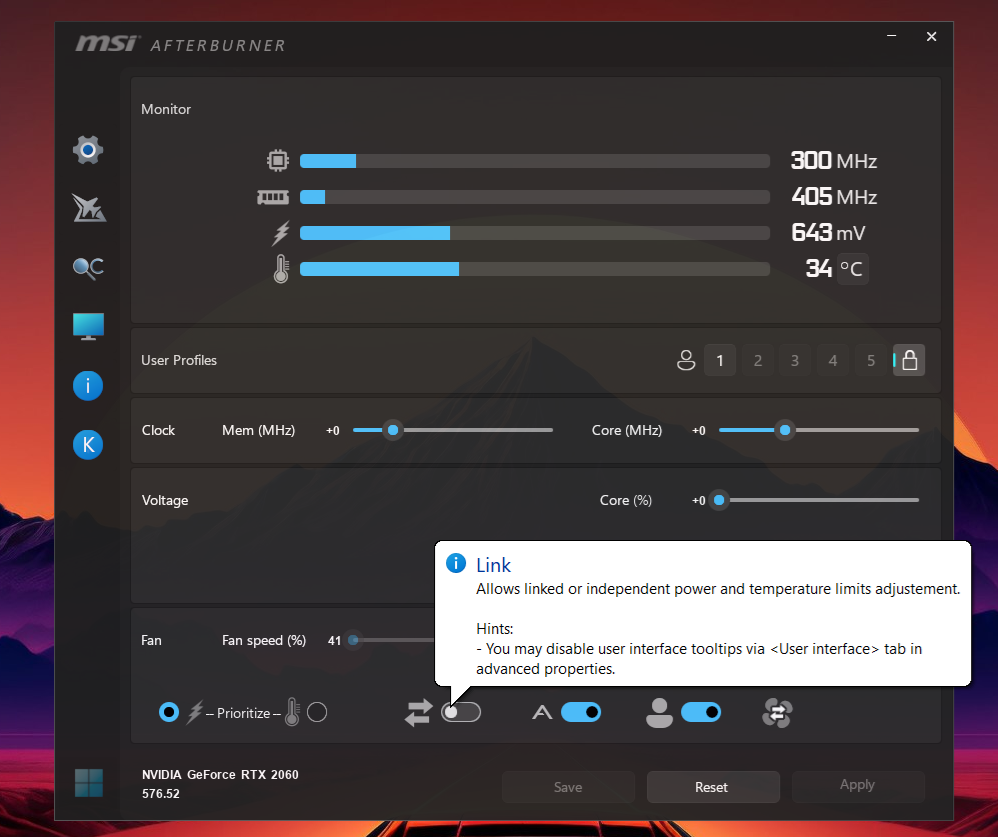Click the fan sync icon

pyautogui.click(x=777, y=713)
